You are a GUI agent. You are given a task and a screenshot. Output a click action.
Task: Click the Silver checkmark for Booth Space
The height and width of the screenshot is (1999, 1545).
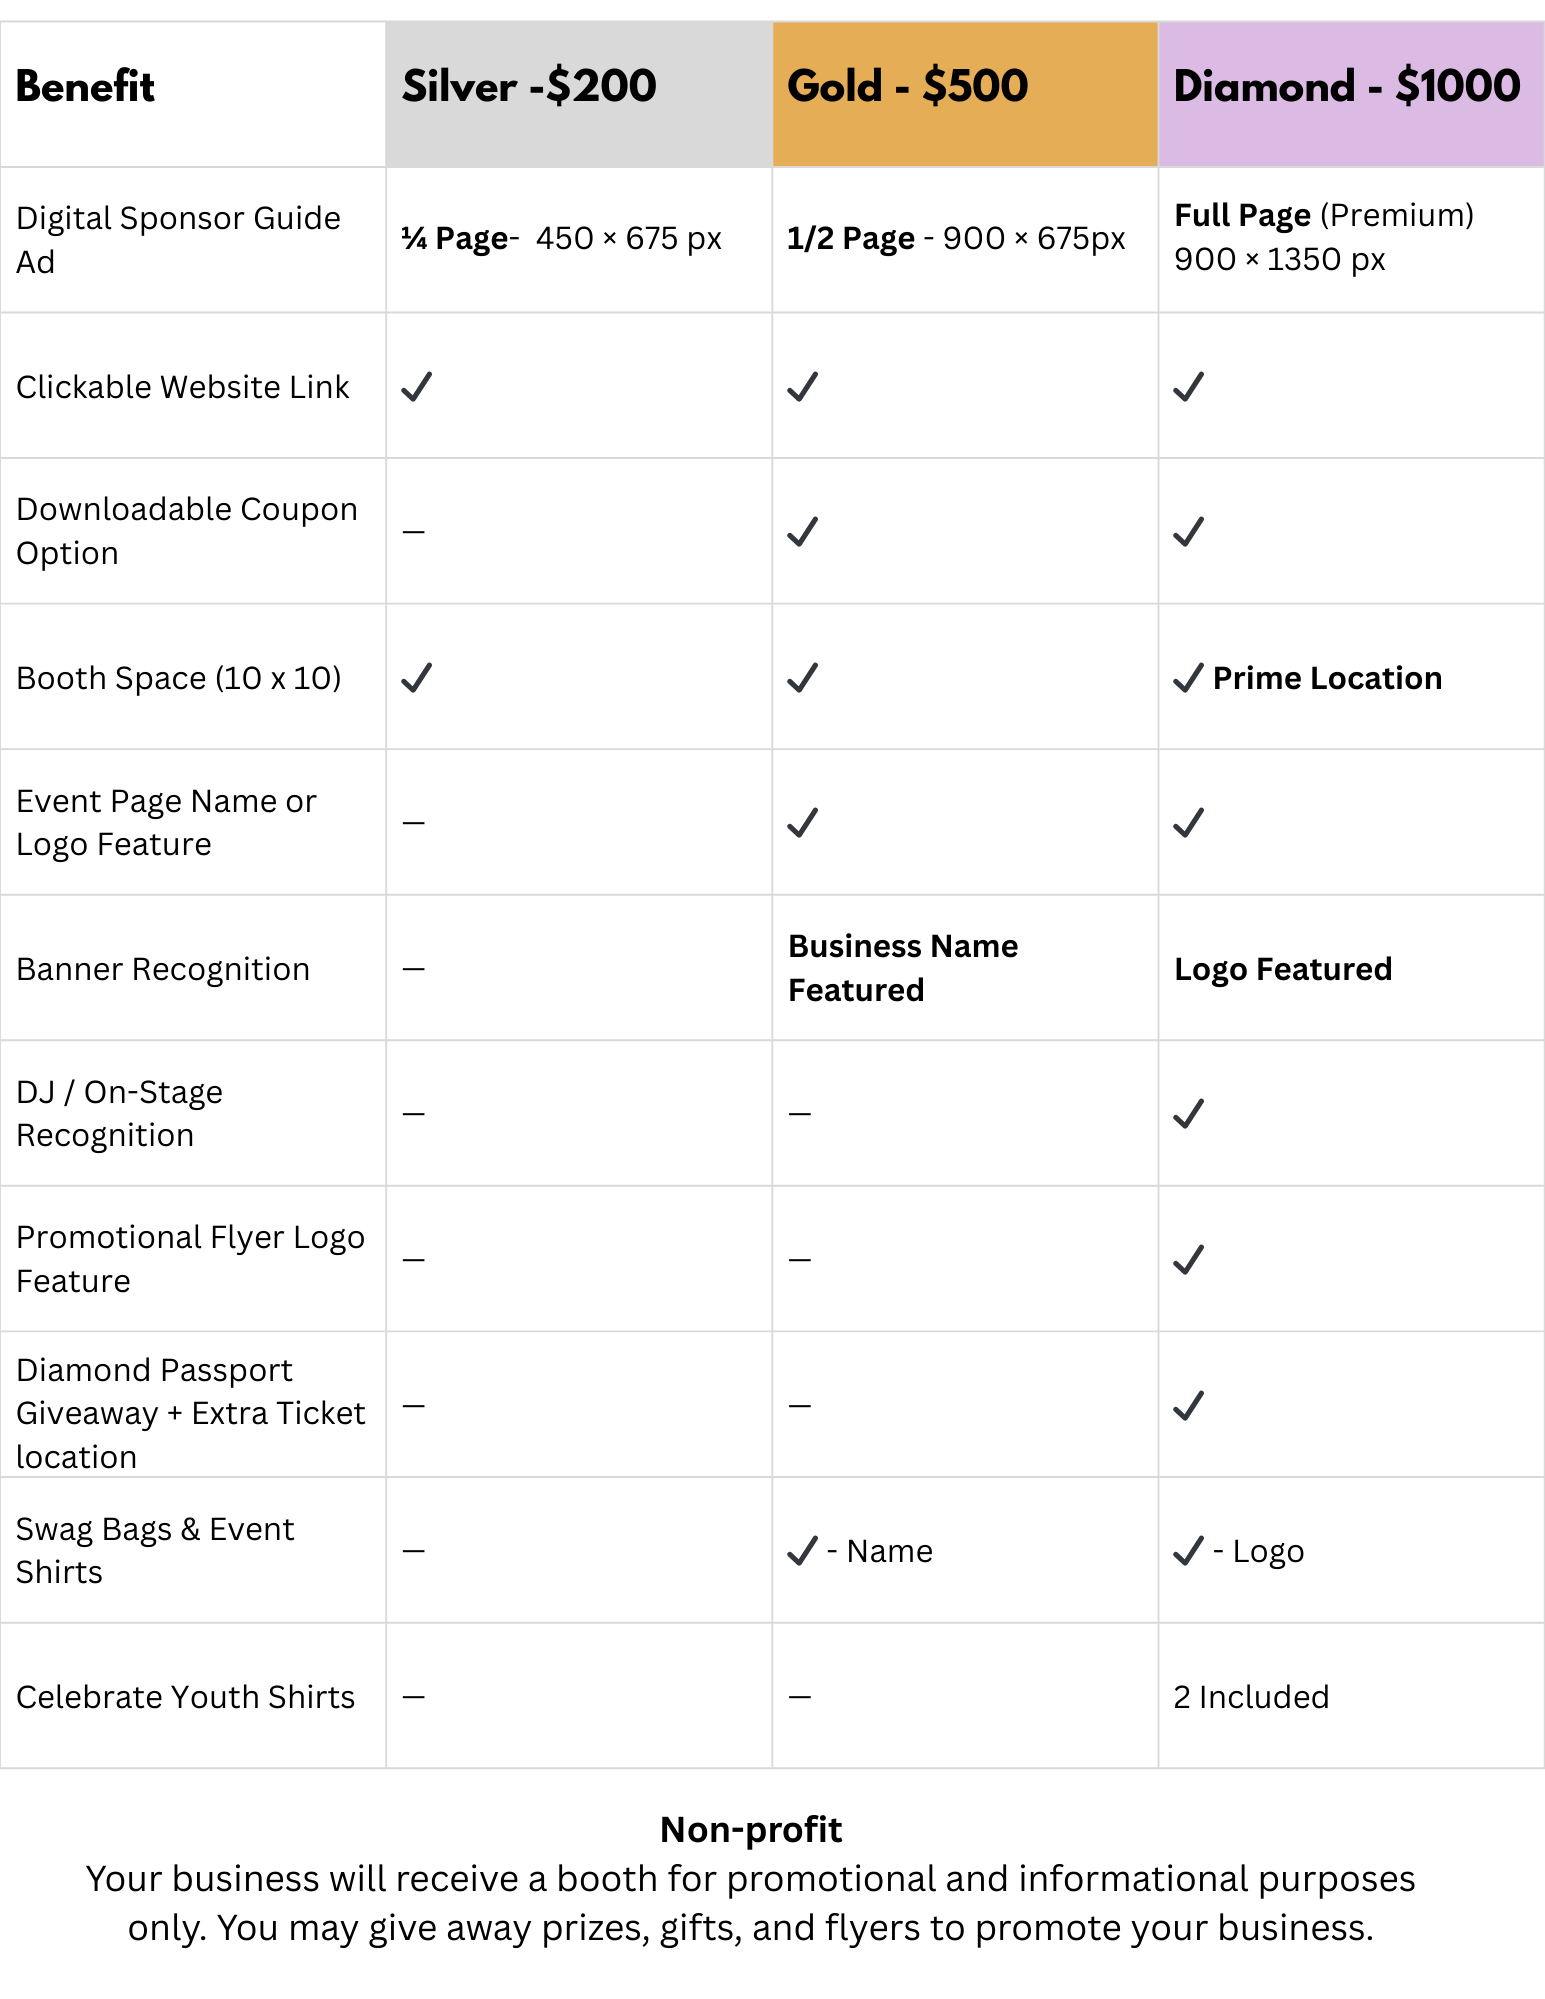(416, 678)
